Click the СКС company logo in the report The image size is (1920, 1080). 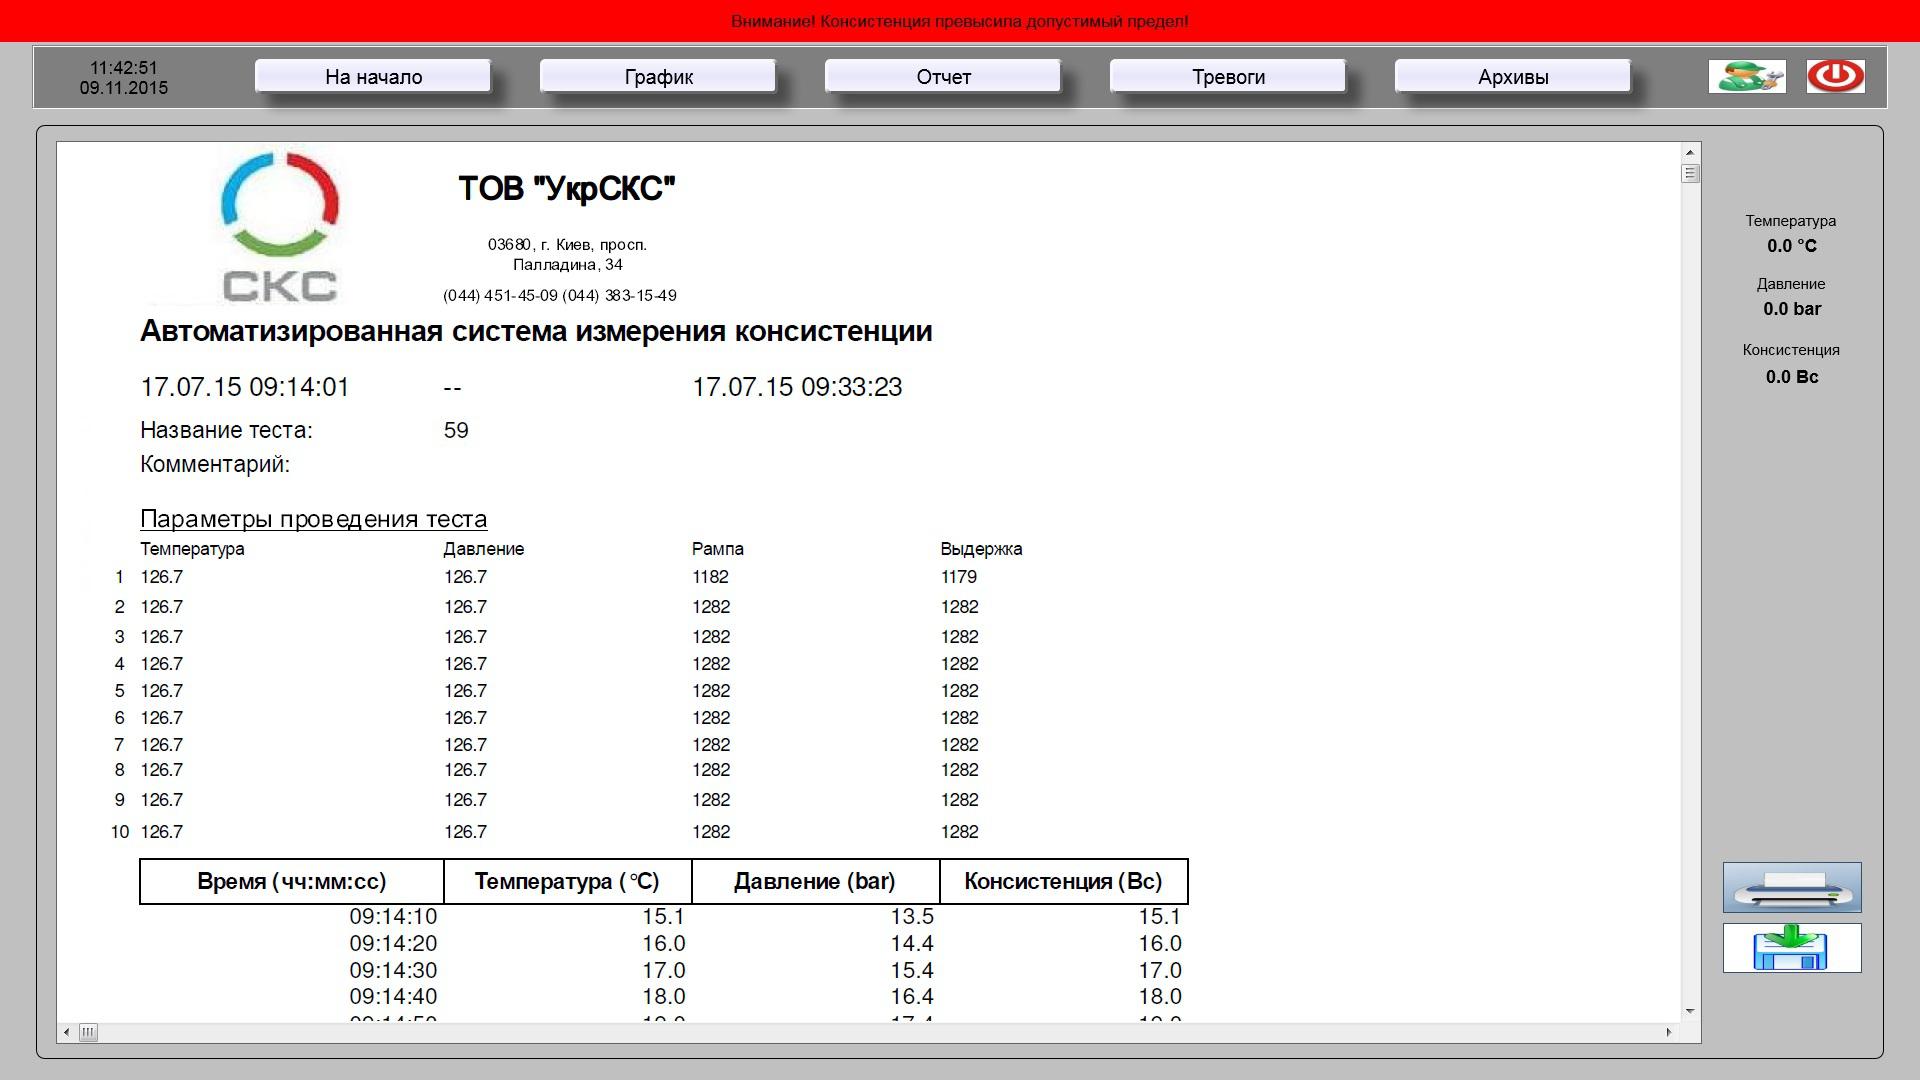click(279, 228)
